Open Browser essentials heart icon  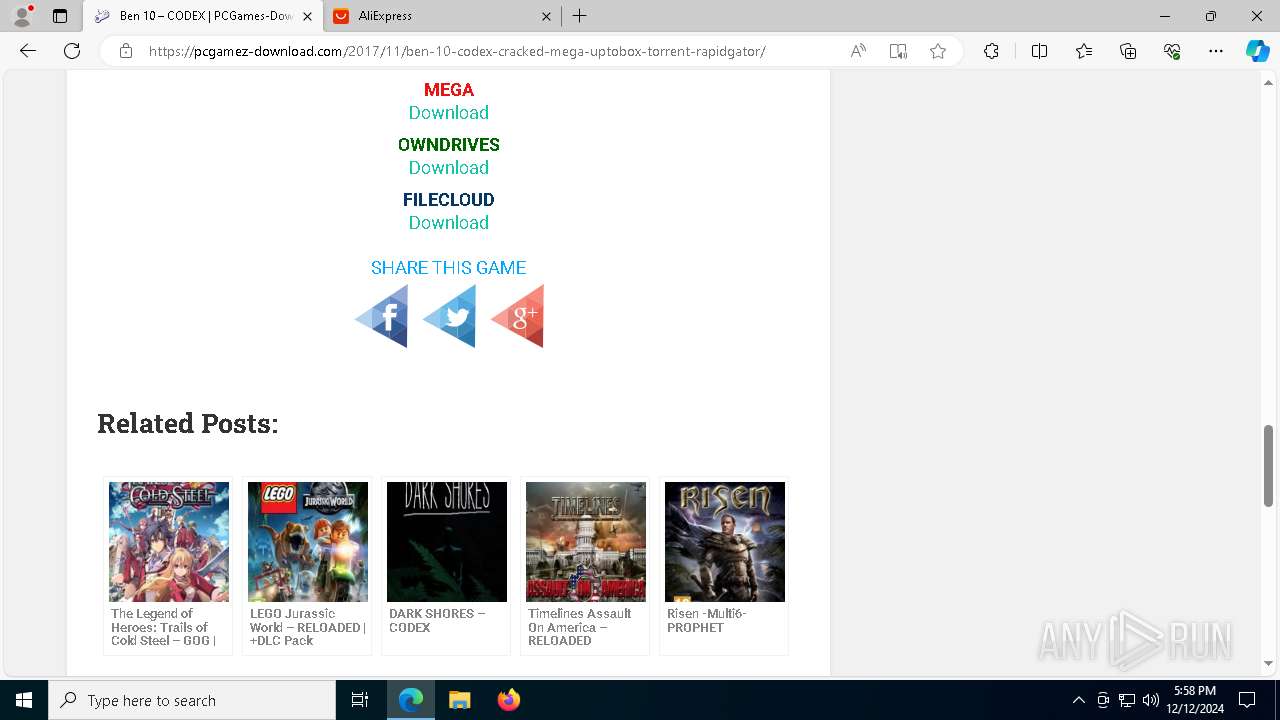click(1172, 51)
